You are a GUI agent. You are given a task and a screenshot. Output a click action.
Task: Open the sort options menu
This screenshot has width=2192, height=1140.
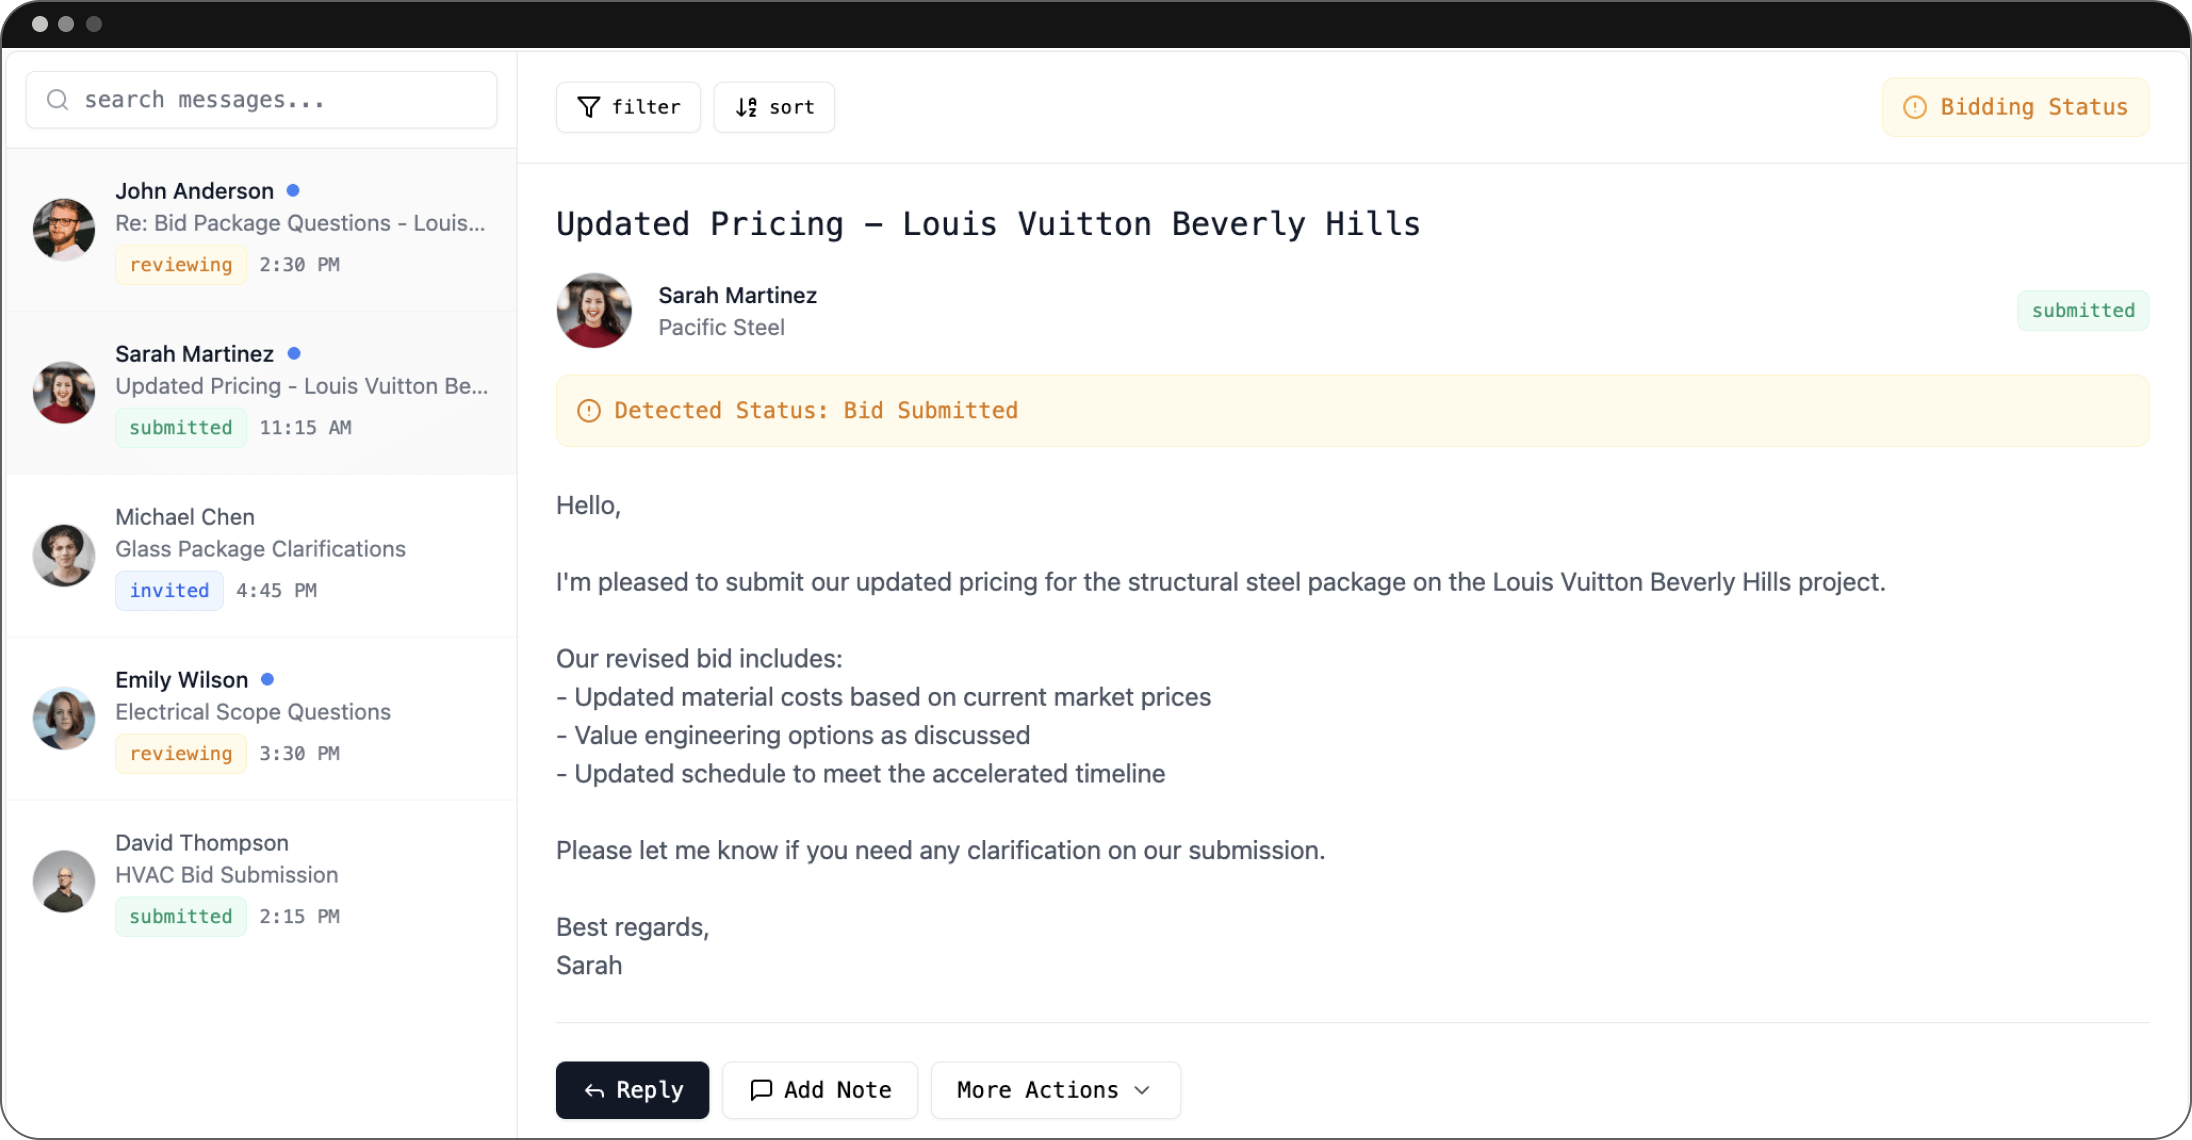(x=774, y=107)
